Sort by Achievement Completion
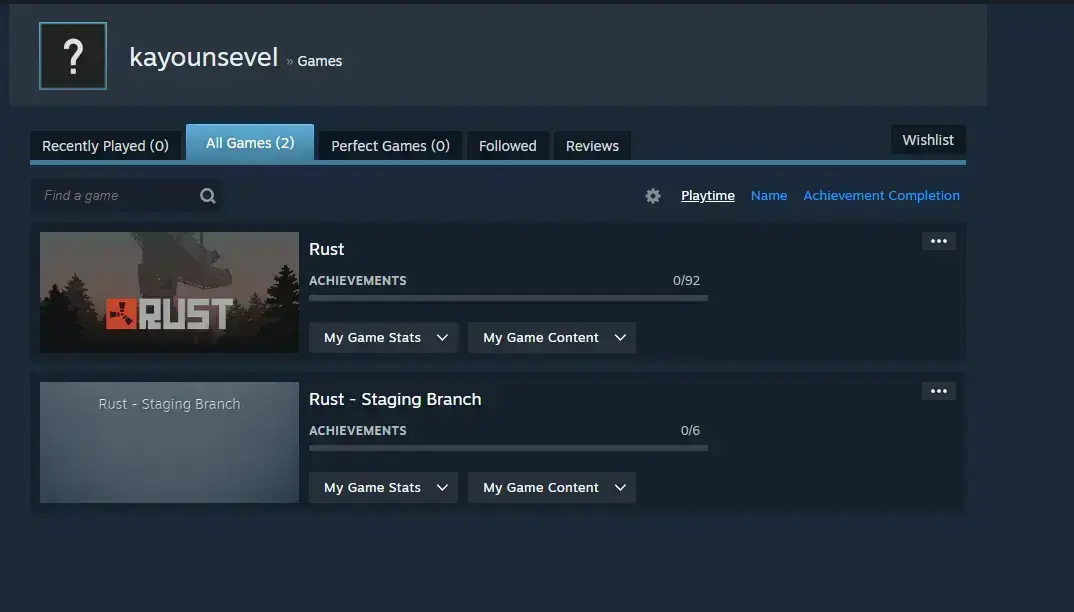 (x=881, y=196)
